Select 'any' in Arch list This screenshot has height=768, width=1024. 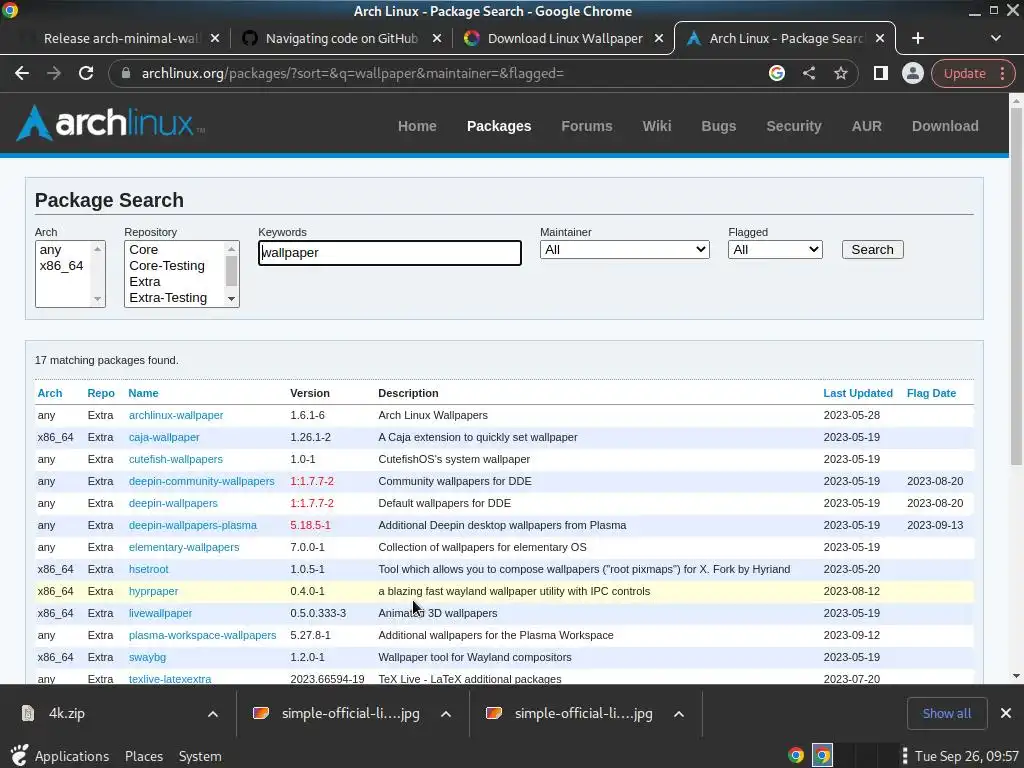pyautogui.click(x=50, y=250)
